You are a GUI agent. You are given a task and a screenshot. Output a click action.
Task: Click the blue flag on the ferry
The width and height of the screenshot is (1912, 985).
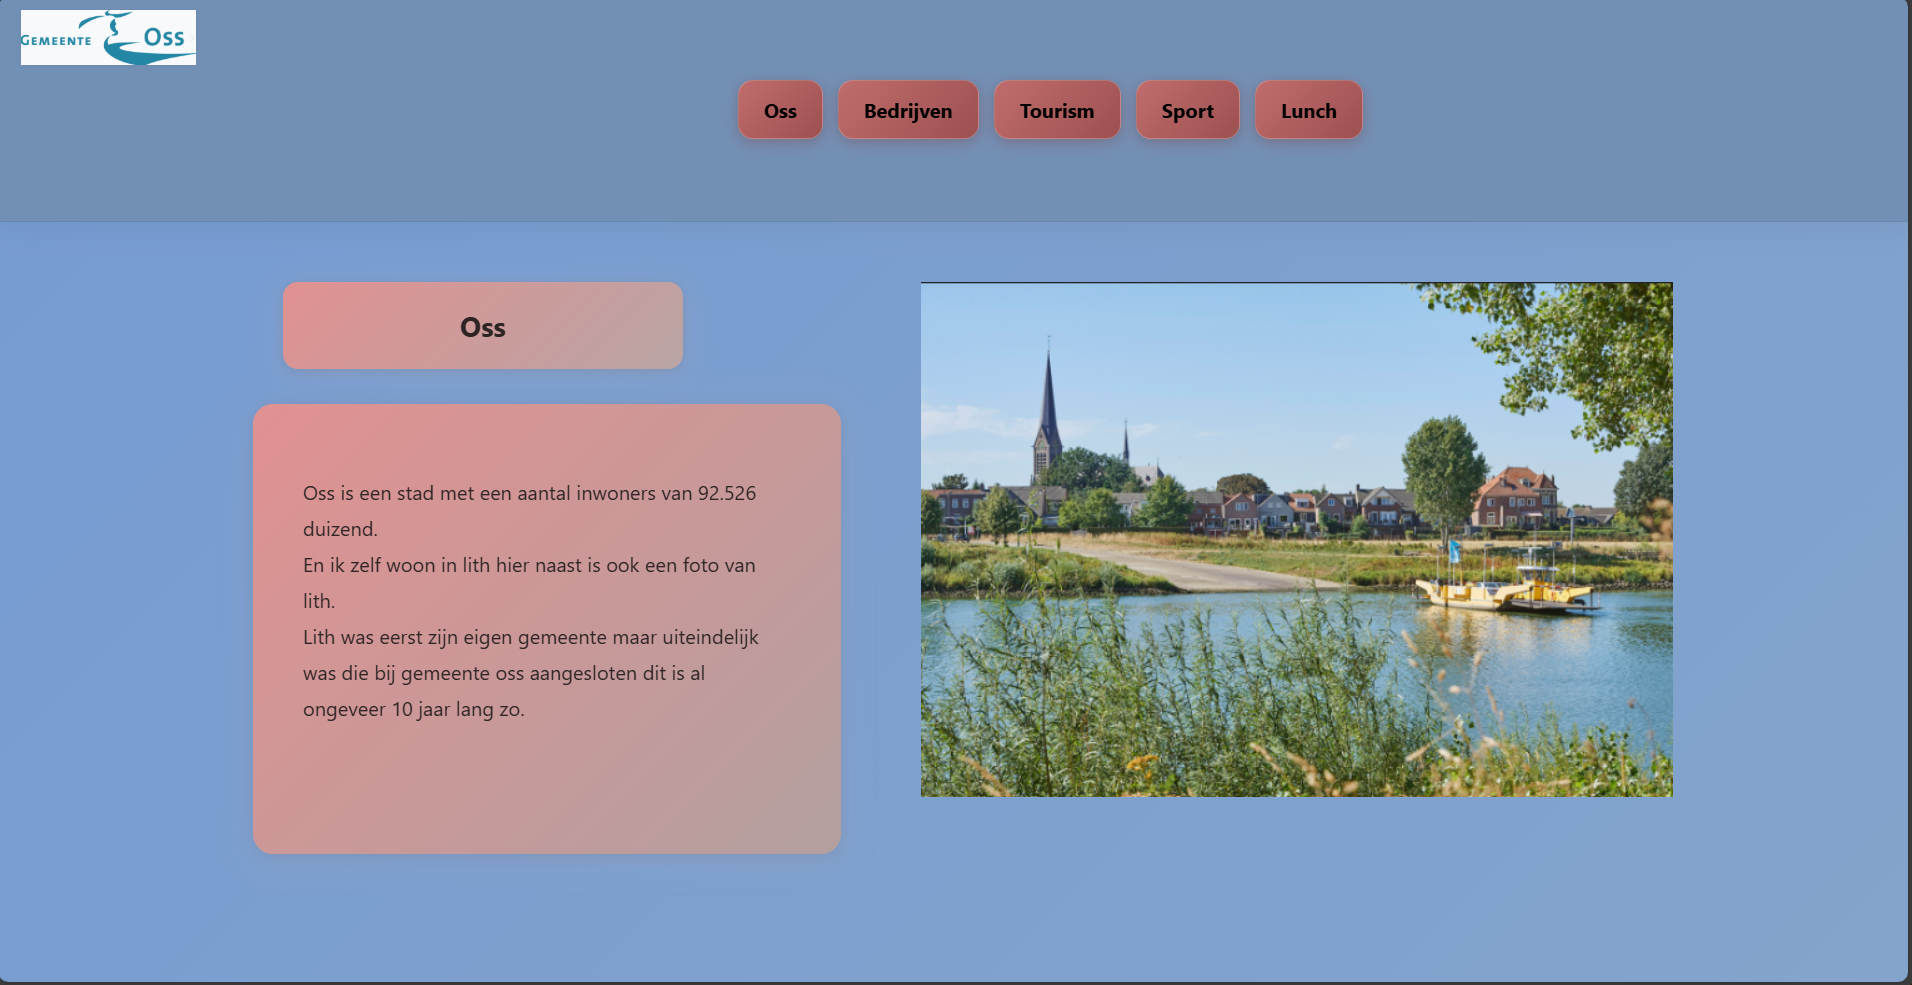click(x=1455, y=550)
